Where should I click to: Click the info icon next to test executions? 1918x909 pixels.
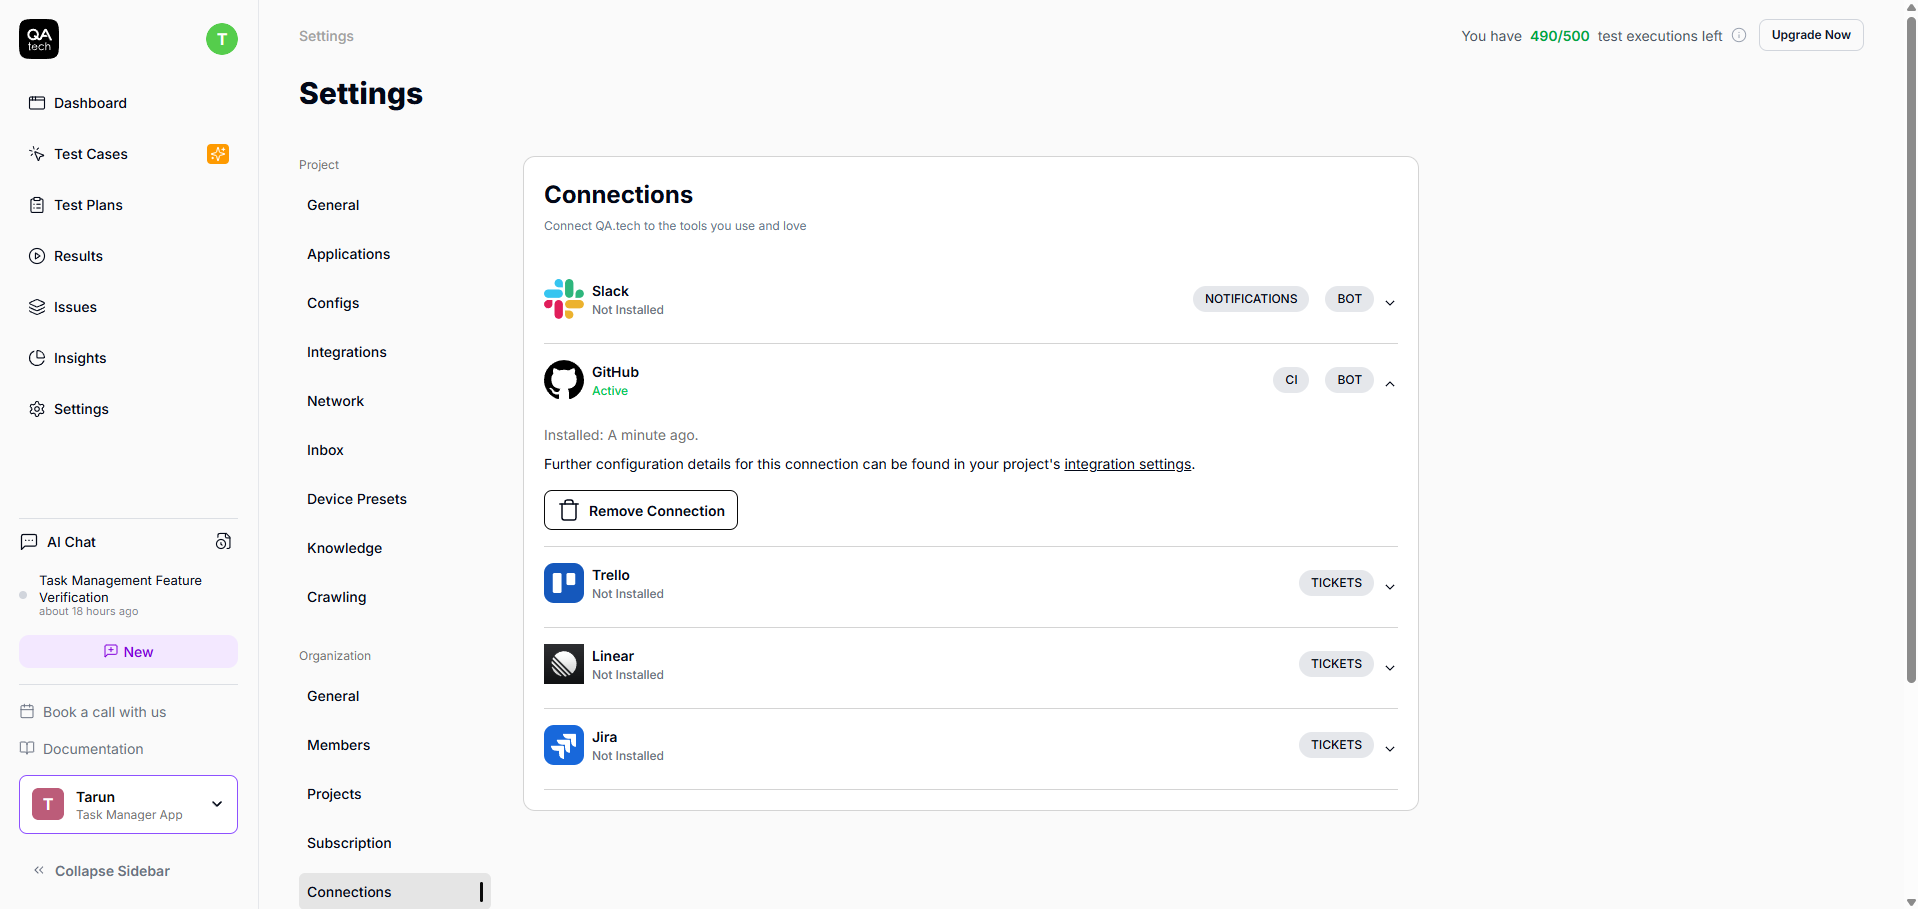[1739, 35]
